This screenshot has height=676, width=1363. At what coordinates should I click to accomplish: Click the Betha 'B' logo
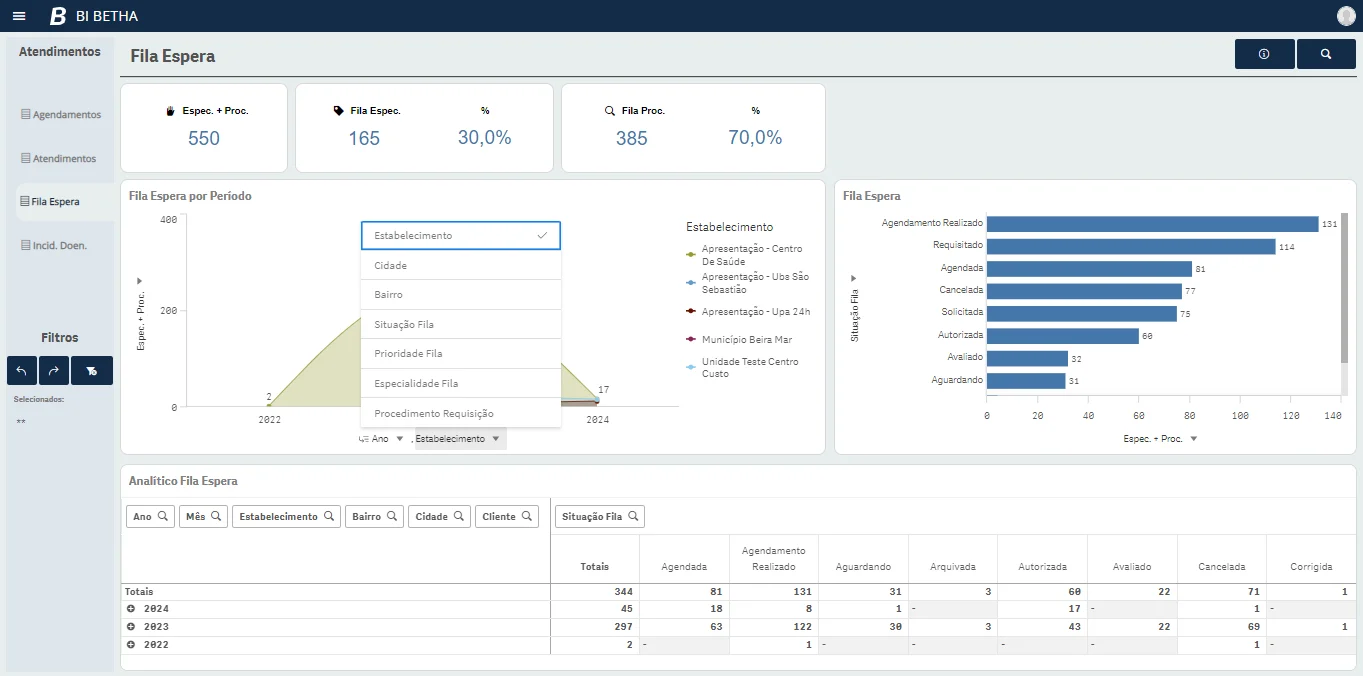(x=58, y=16)
